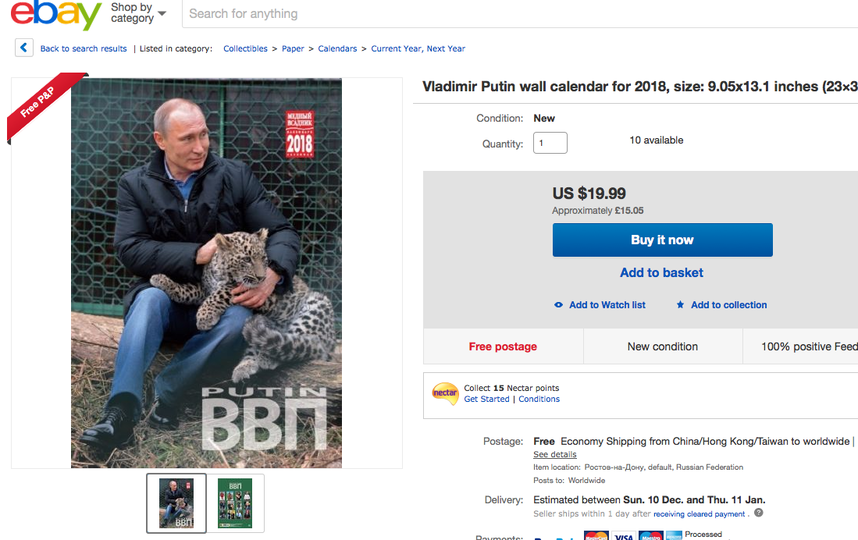This screenshot has height=540, width=858.
Task: Open the Shop by category dropdown
Action: pos(138,13)
